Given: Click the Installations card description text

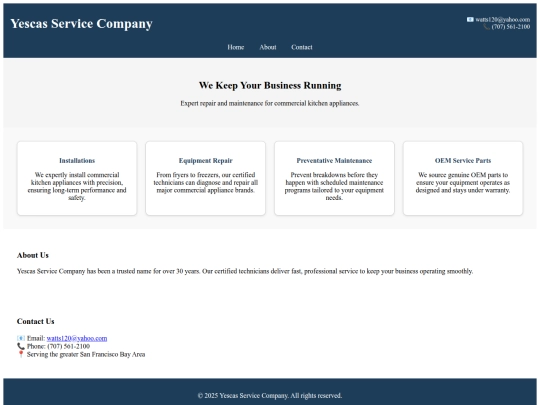Looking at the screenshot, I should [77, 186].
